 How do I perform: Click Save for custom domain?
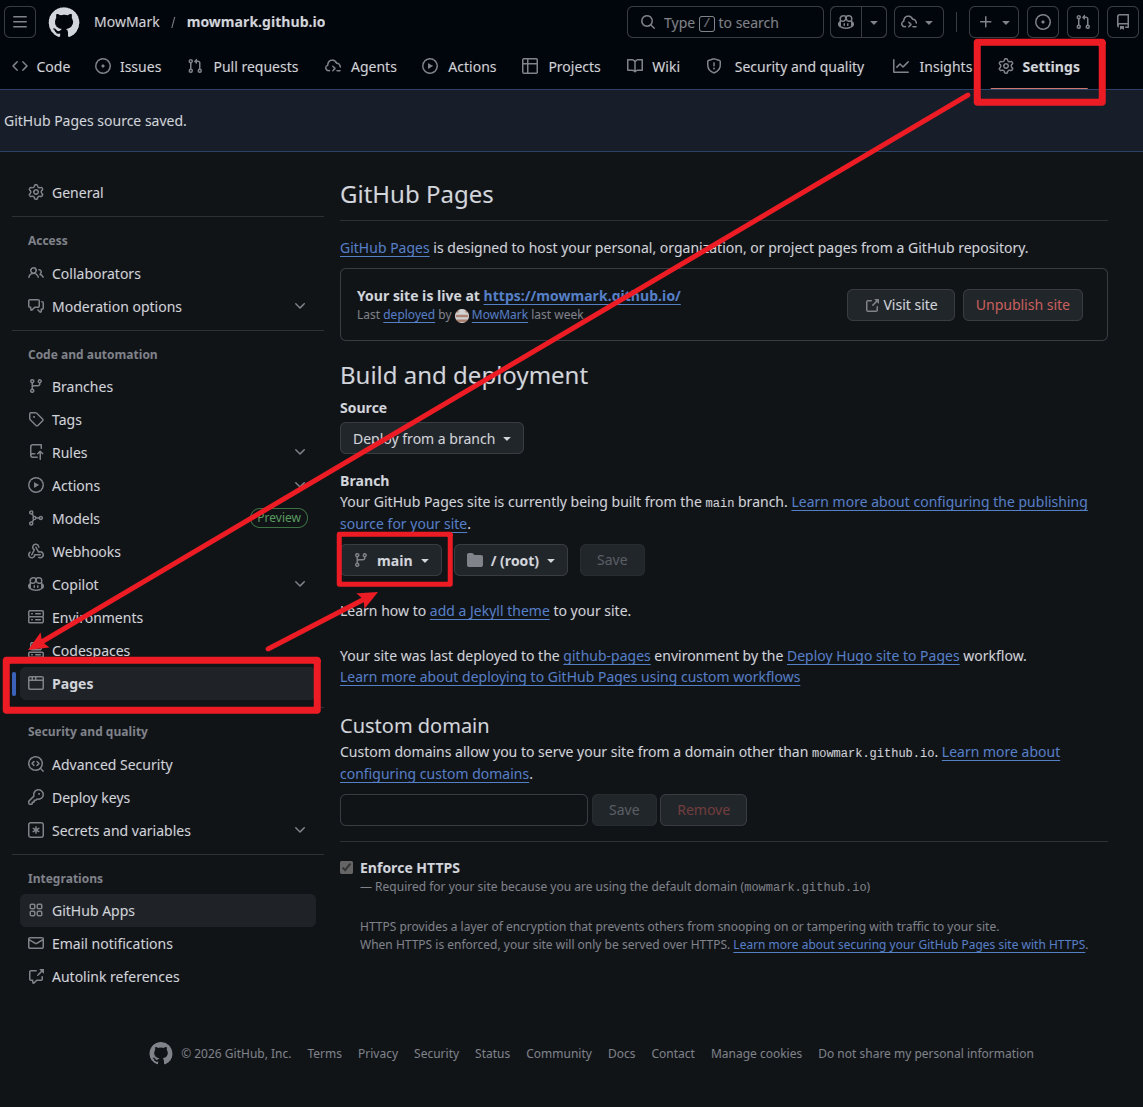point(624,810)
